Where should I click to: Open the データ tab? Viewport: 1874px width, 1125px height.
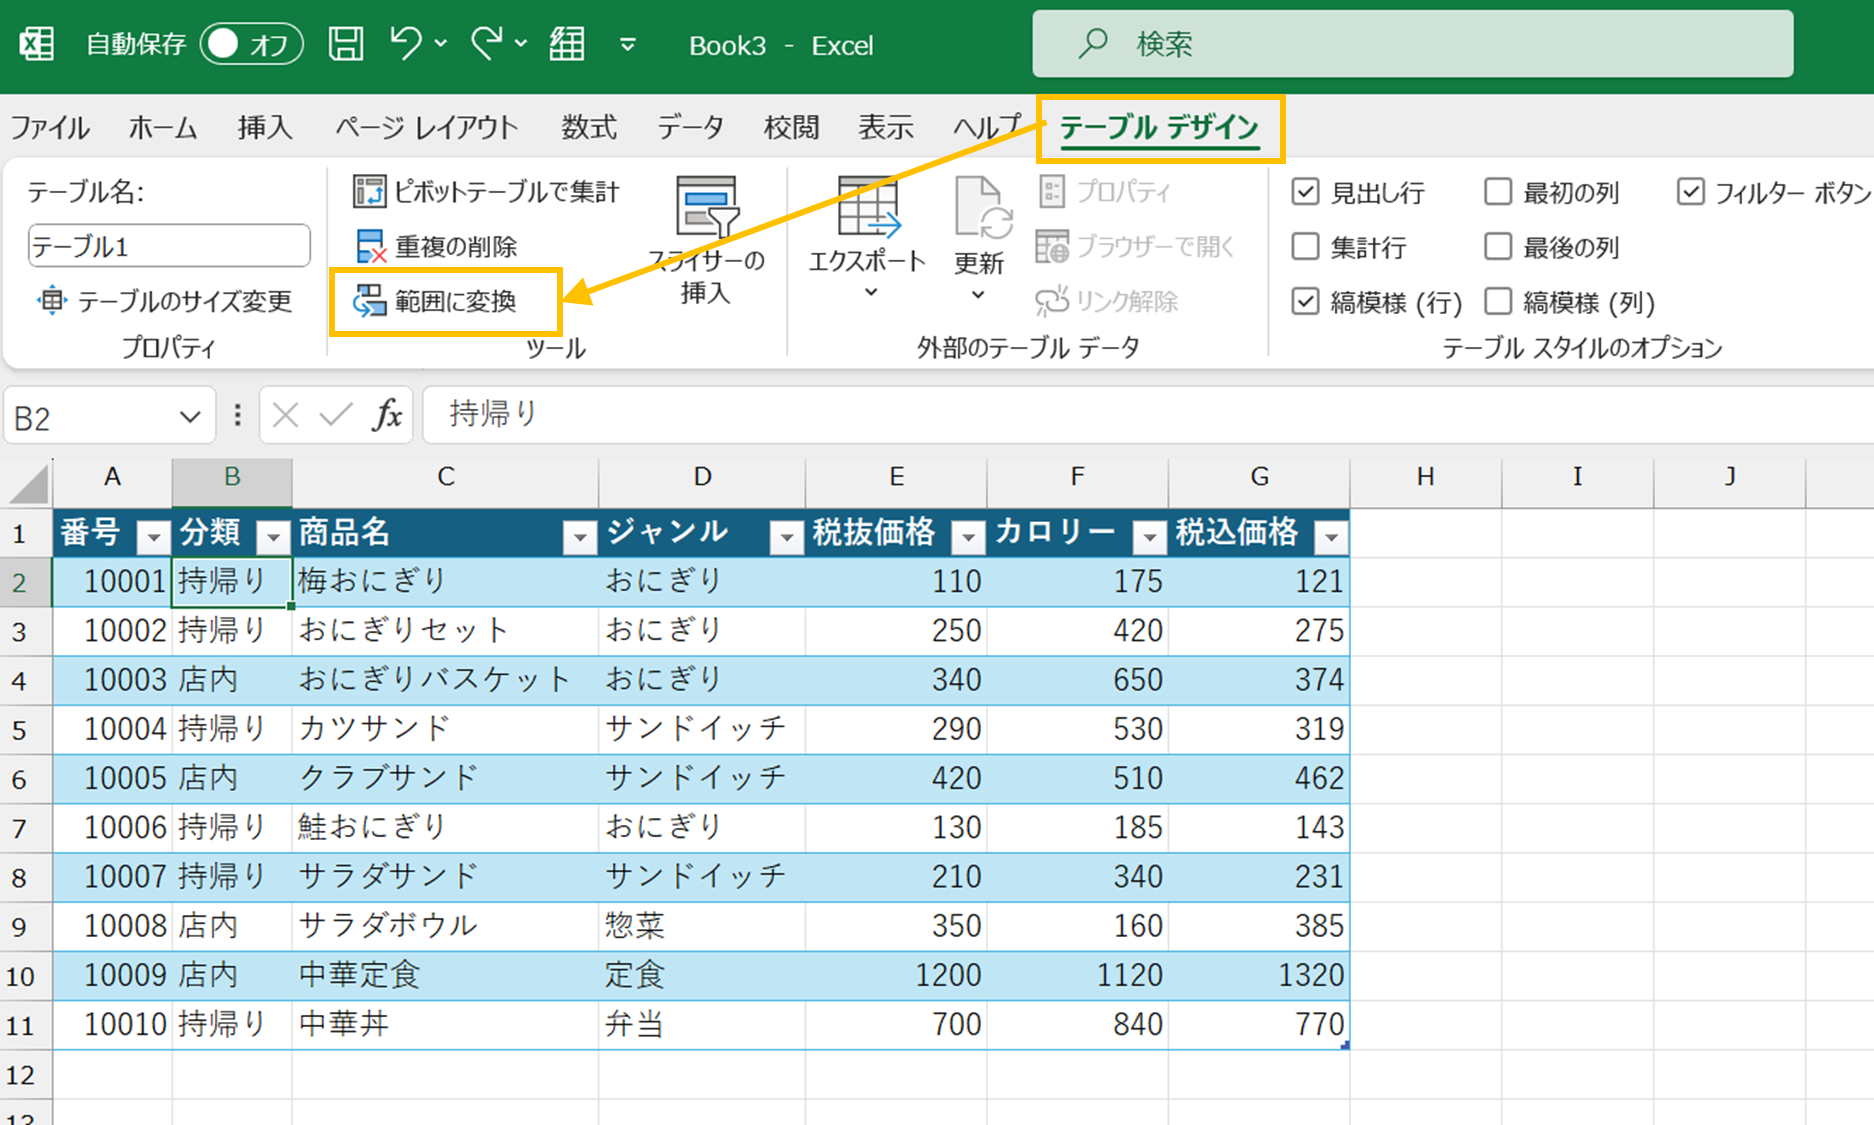(690, 127)
